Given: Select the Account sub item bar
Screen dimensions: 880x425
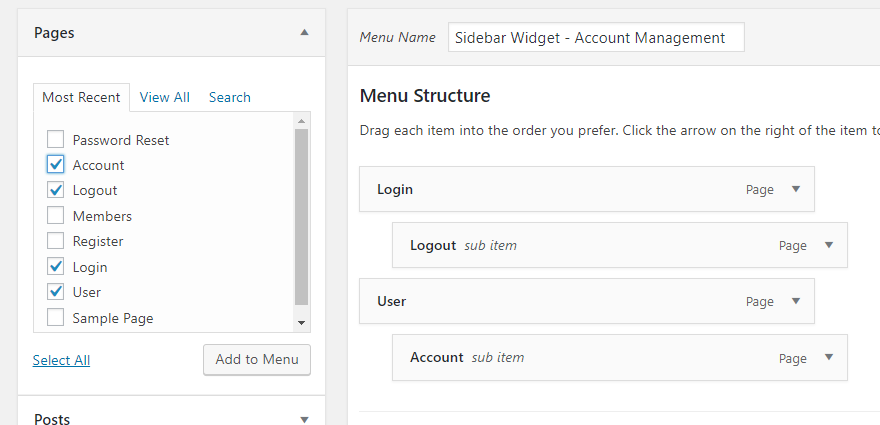Looking at the screenshot, I should pyautogui.click(x=620, y=358).
